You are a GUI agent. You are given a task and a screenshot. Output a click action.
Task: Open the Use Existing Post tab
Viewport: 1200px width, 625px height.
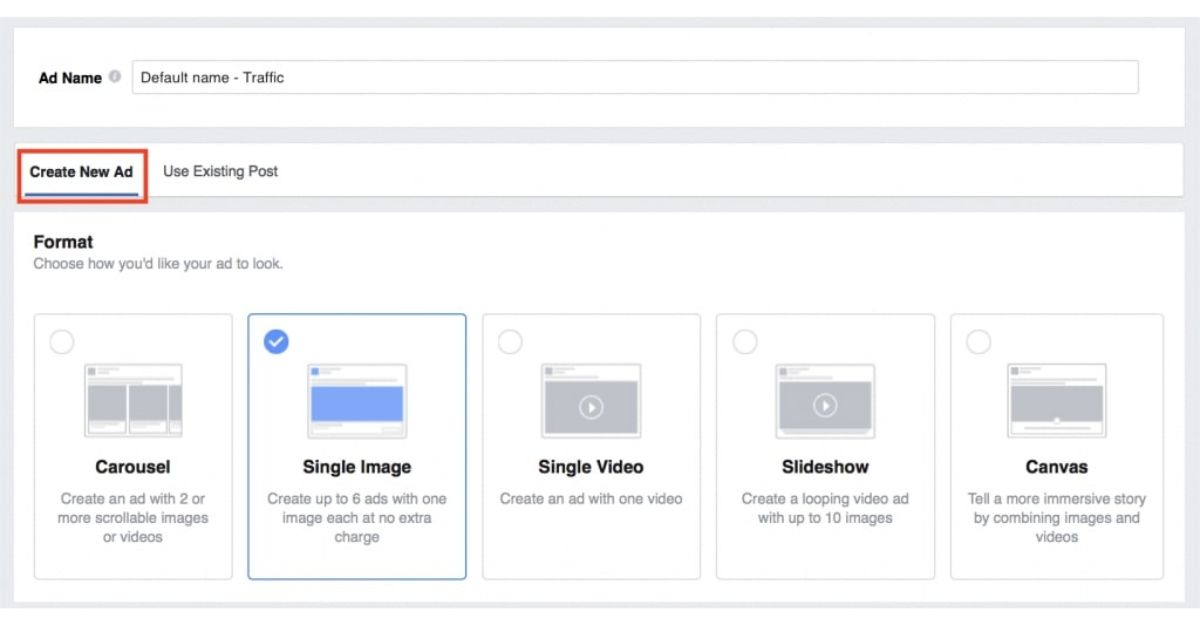(x=220, y=171)
